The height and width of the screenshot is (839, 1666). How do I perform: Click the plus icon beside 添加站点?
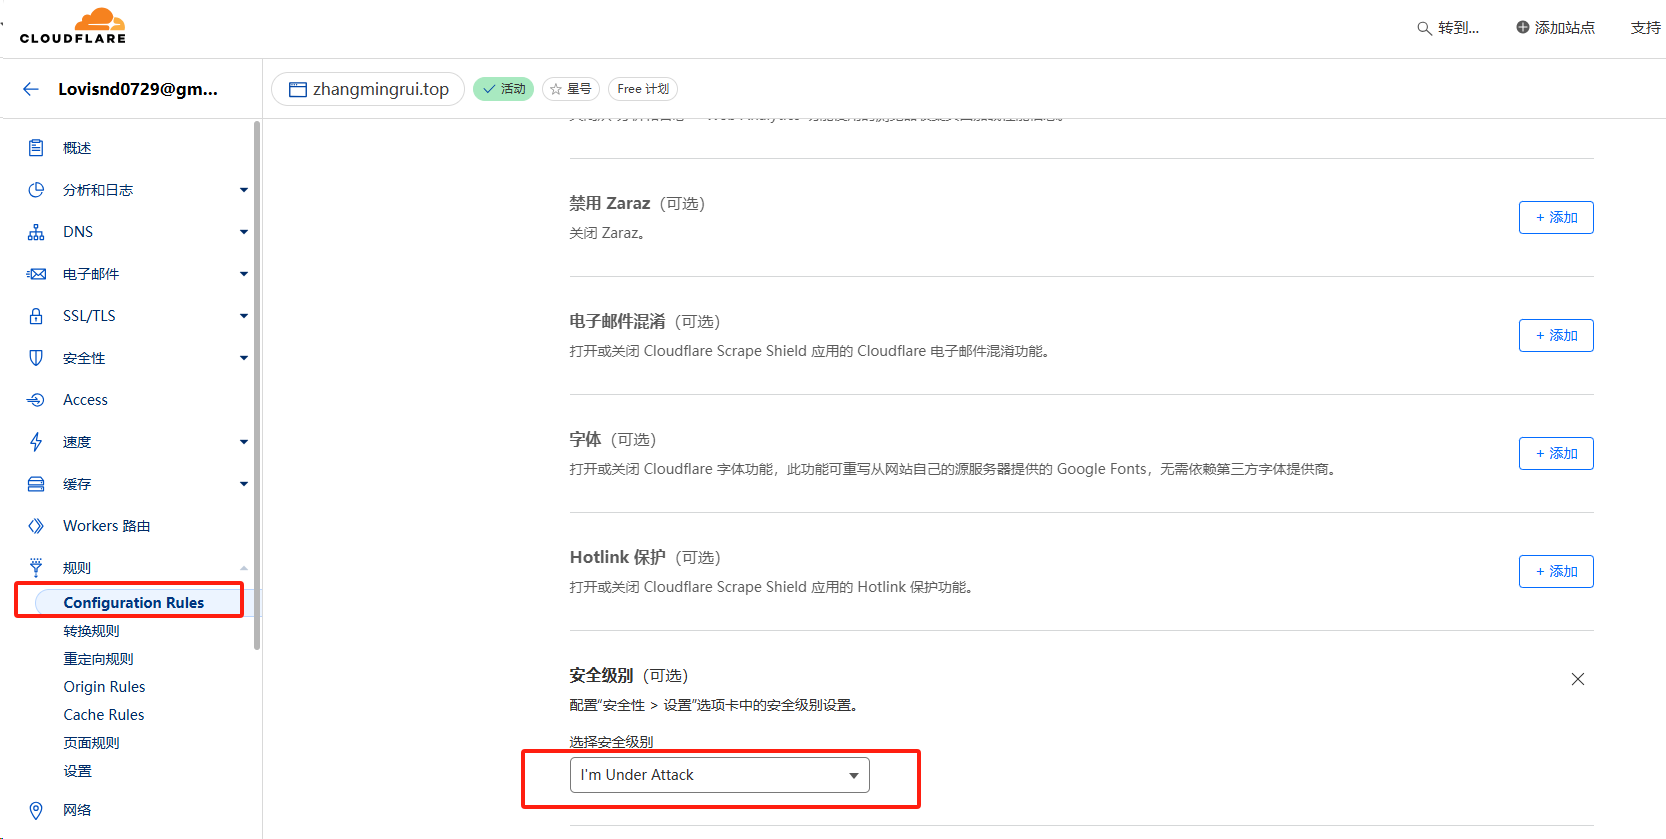1522,27
